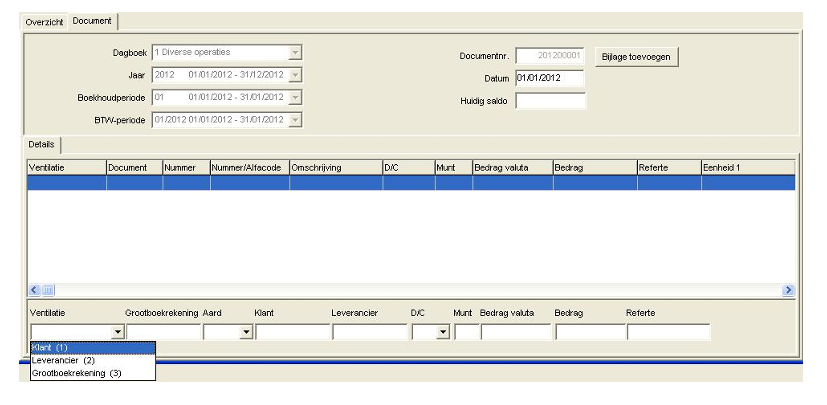Switch to the Overzicht tab
827x405 pixels.
point(44,22)
